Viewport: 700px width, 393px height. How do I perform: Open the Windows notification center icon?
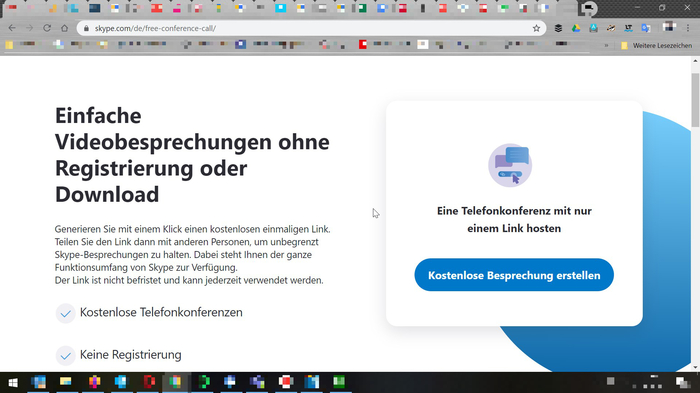(x=683, y=382)
